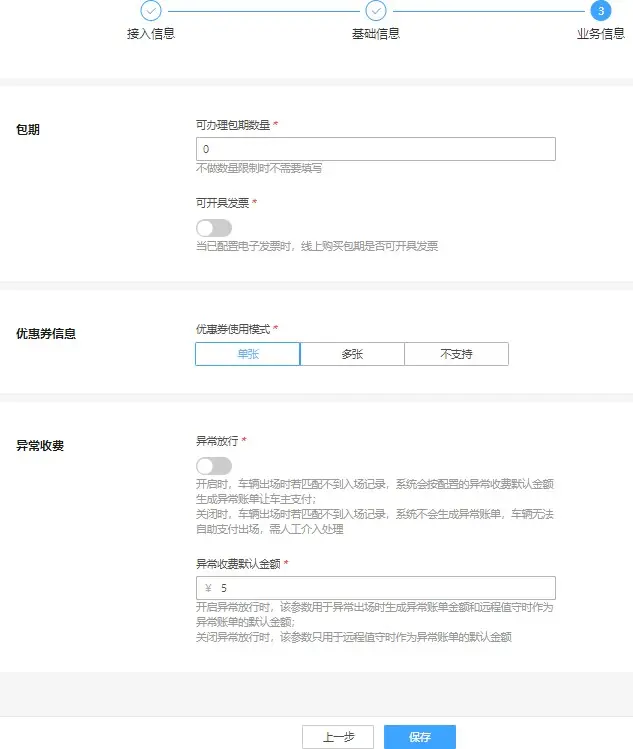This screenshot has width=633, height=749.
Task: Click the step 3 number circle
Action: (600, 11)
